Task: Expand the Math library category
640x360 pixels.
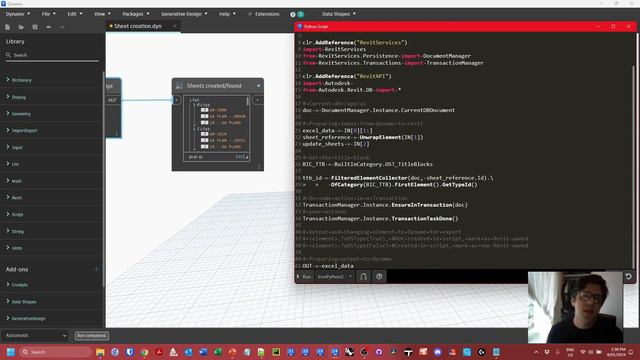Action: pyautogui.click(x=14, y=181)
